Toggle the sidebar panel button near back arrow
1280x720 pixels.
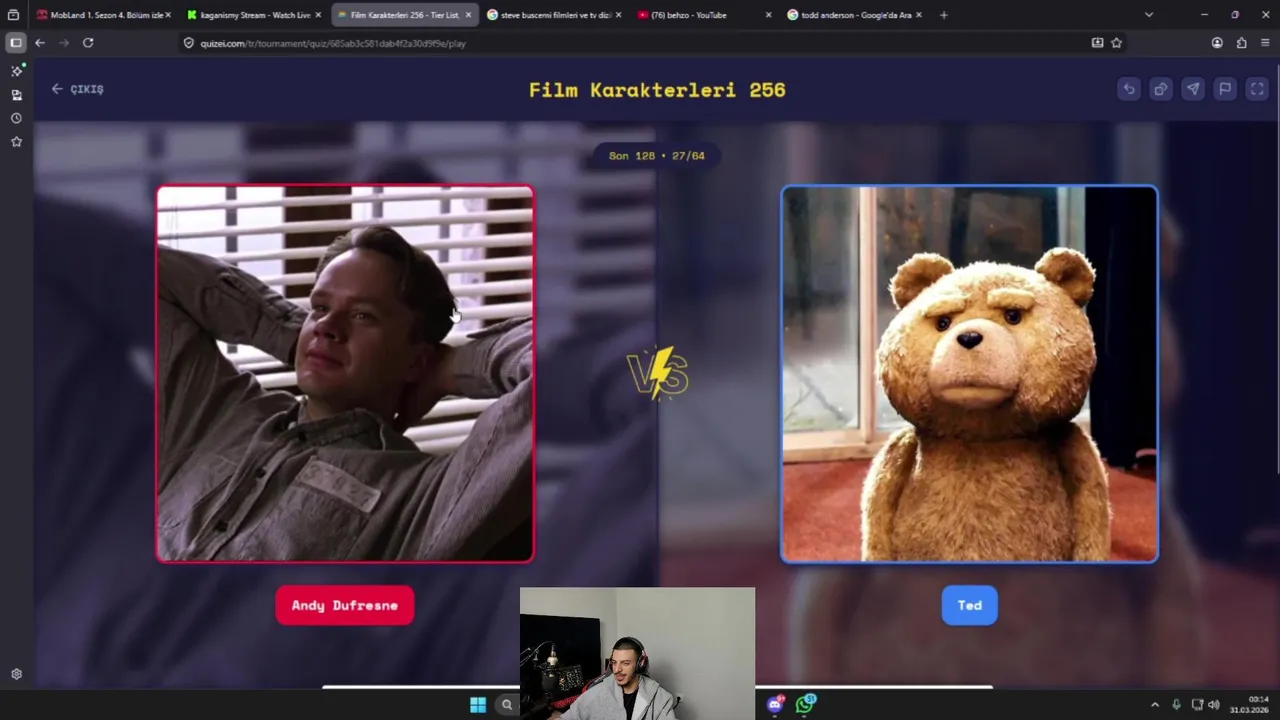(15, 43)
